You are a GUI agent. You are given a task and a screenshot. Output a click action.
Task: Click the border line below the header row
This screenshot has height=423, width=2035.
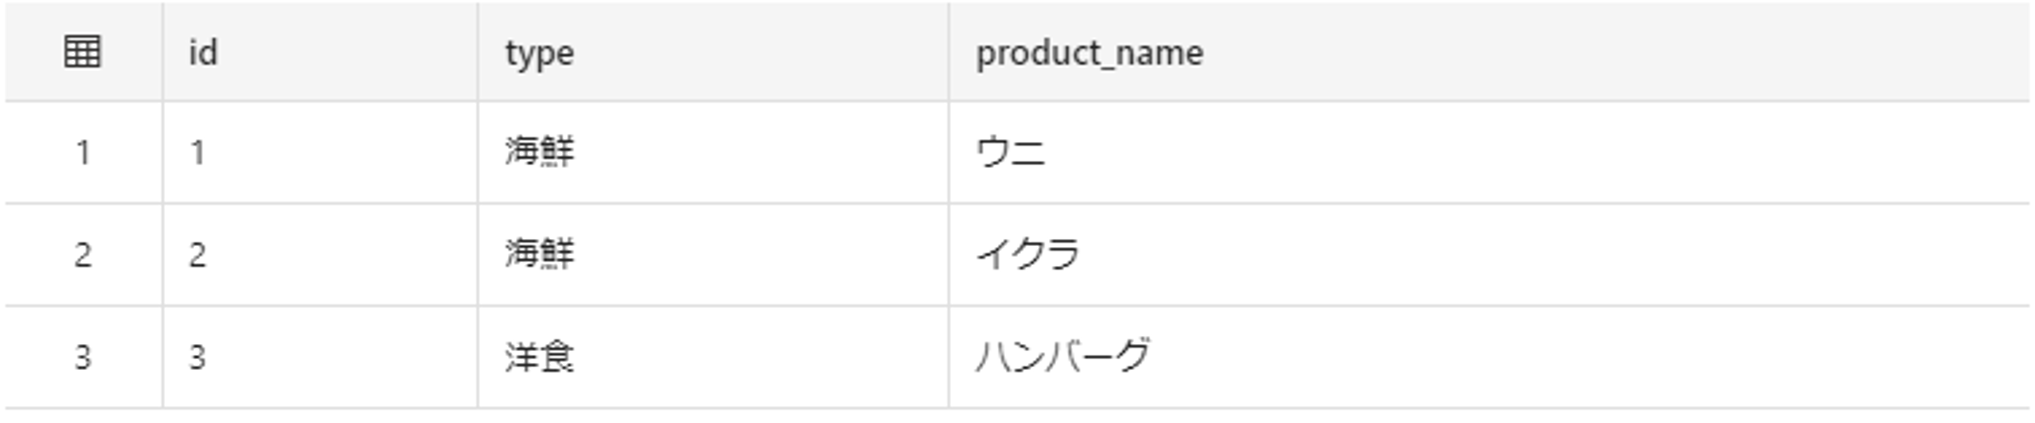(x=1016, y=101)
